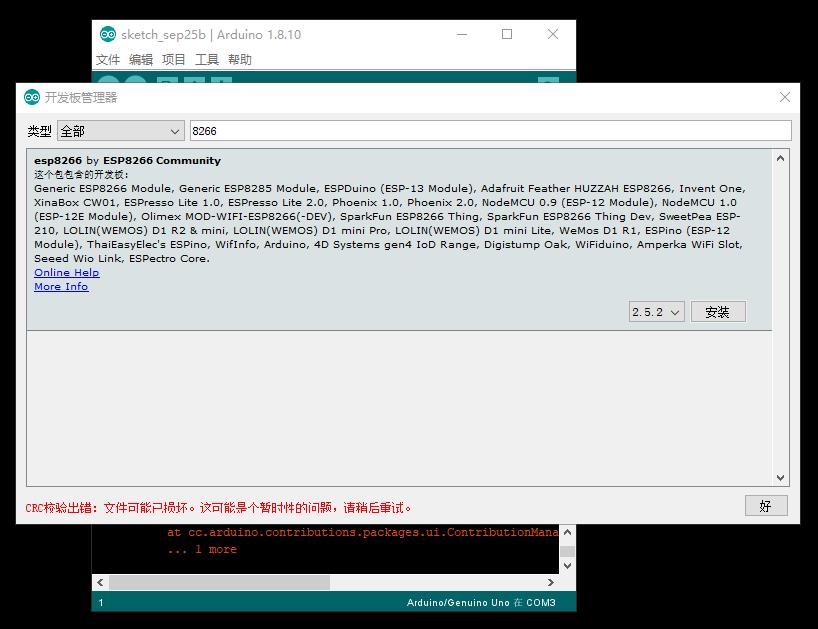Image resolution: width=818 pixels, height=629 pixels.
Task: Install the esp8266 package with 安装
Action: click(718, 312)
